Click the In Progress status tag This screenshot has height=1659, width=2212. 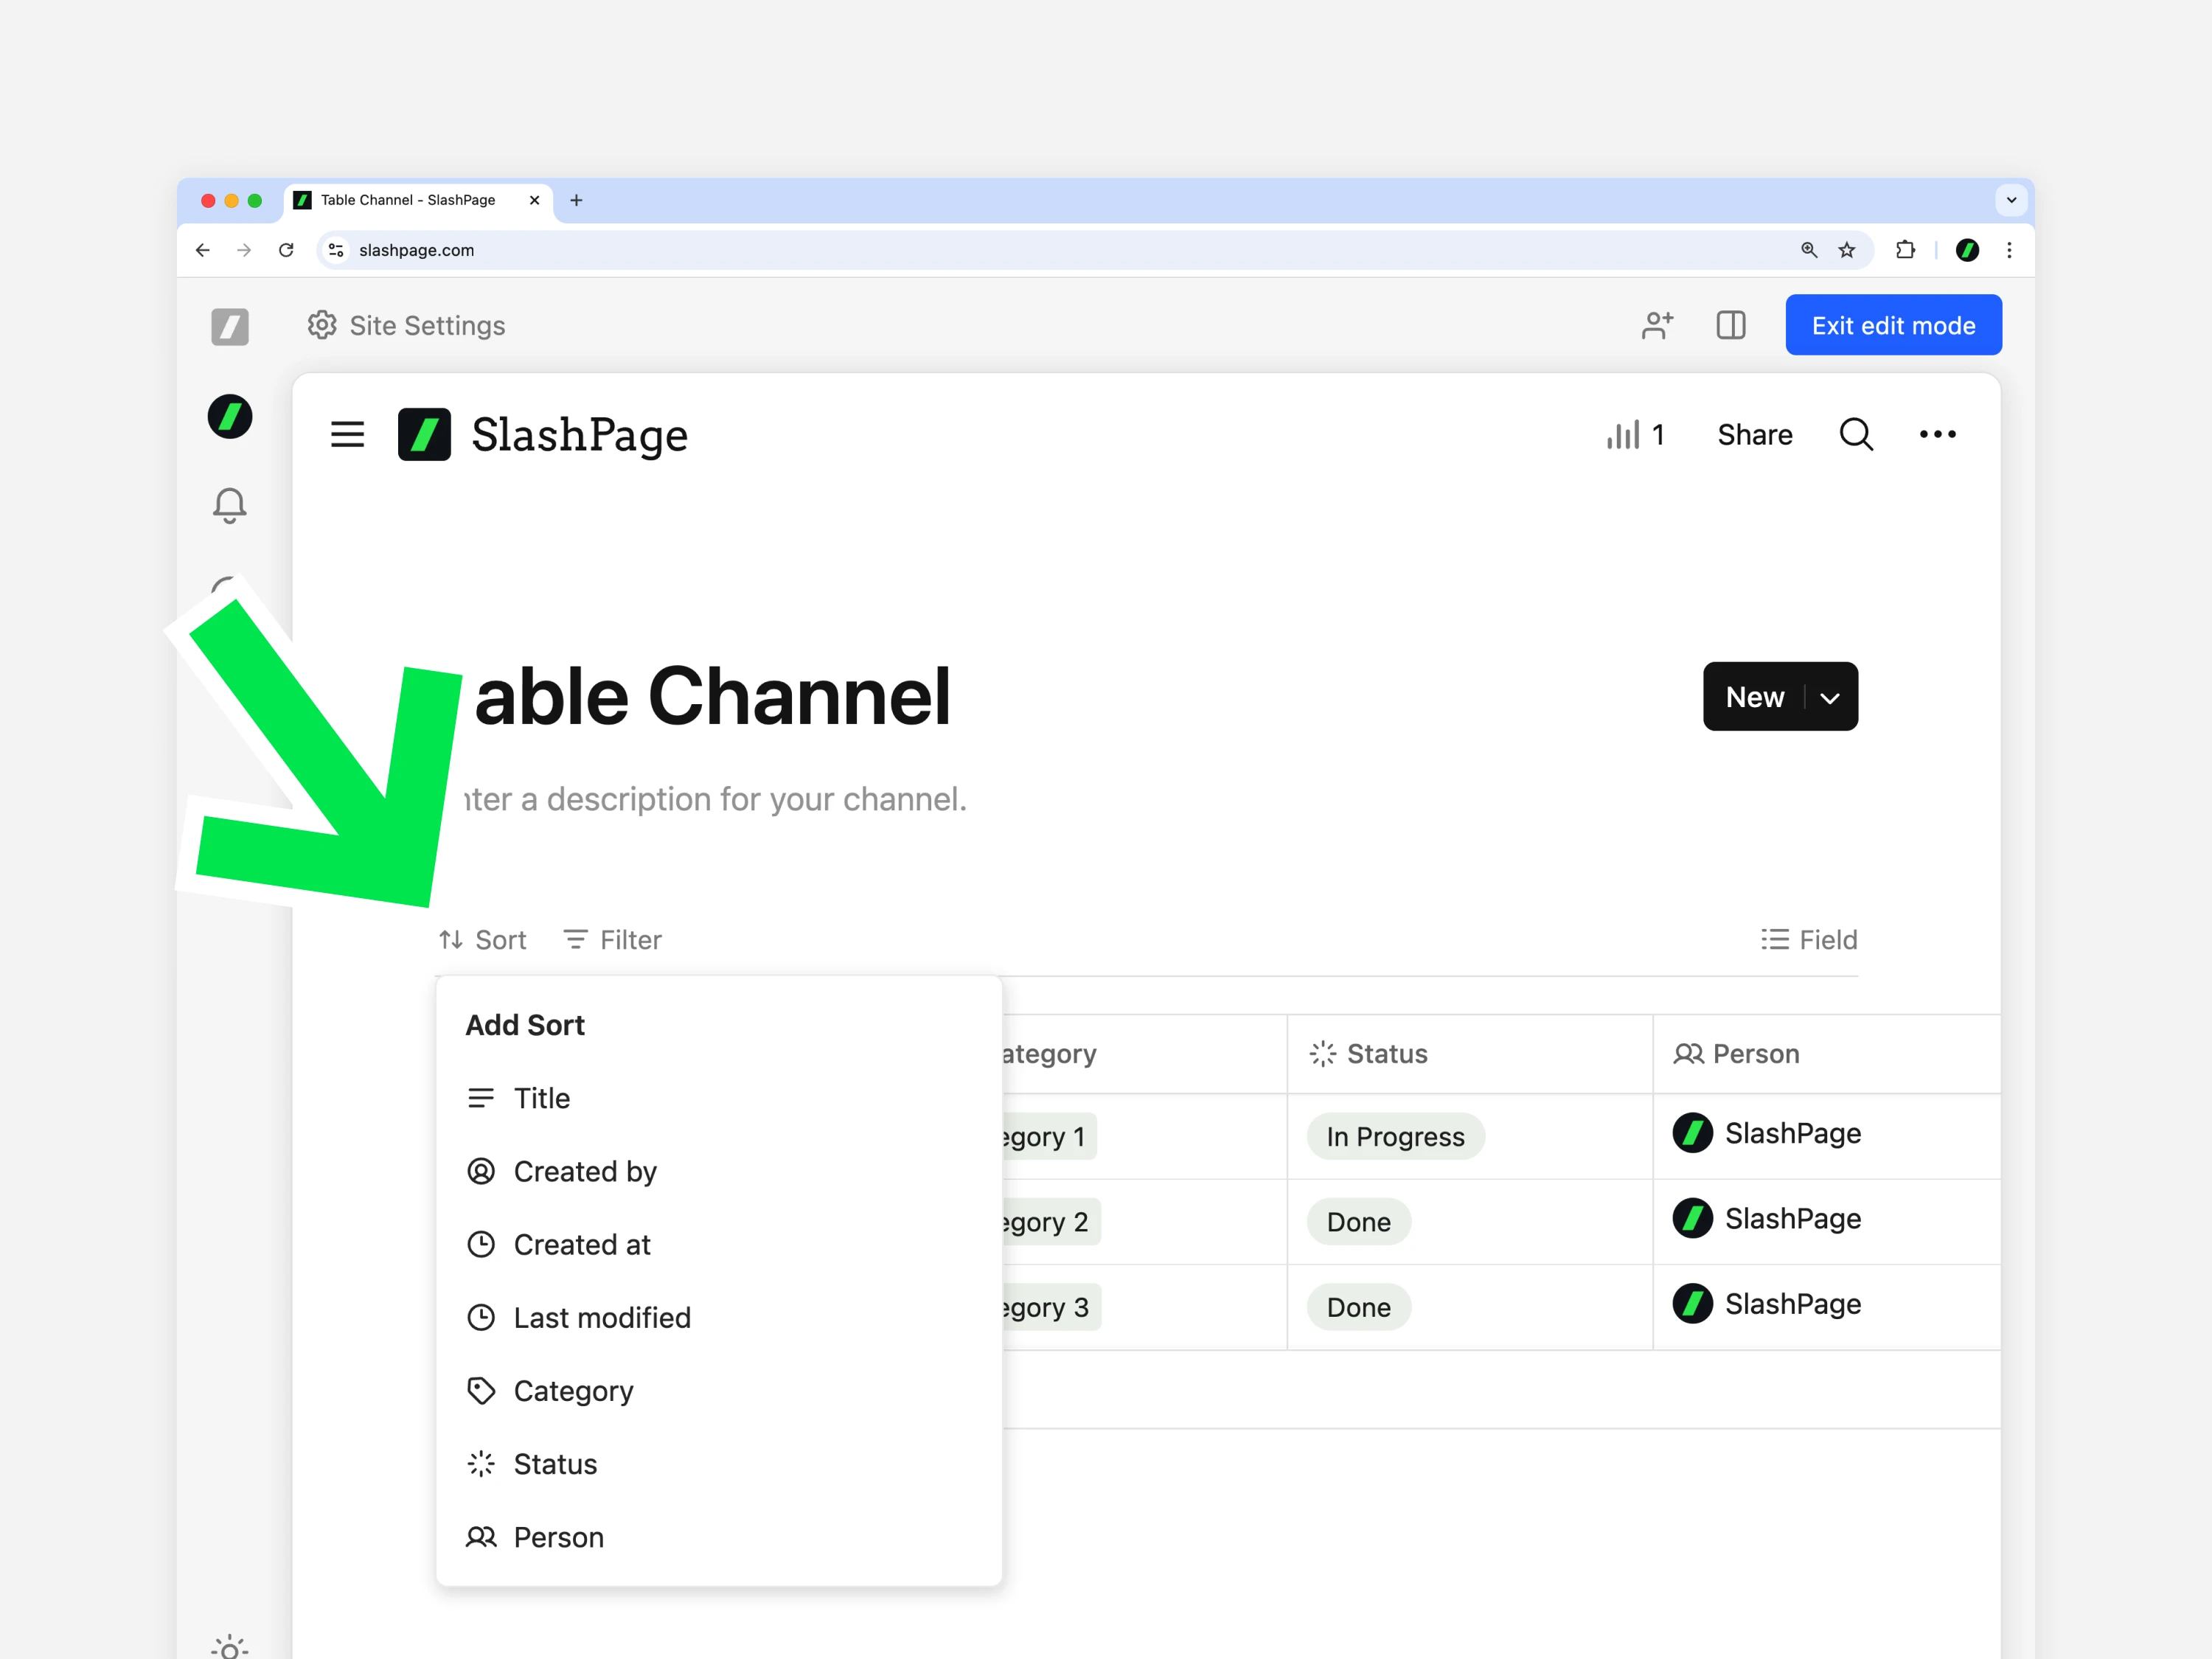tap(1395, 1136)
